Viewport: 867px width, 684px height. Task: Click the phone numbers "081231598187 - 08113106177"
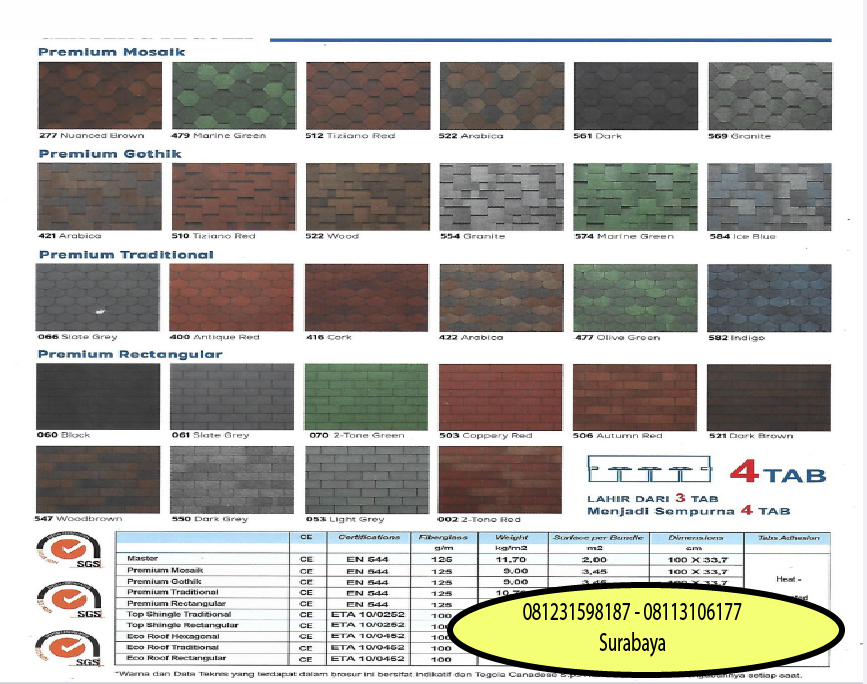[631, 612]
